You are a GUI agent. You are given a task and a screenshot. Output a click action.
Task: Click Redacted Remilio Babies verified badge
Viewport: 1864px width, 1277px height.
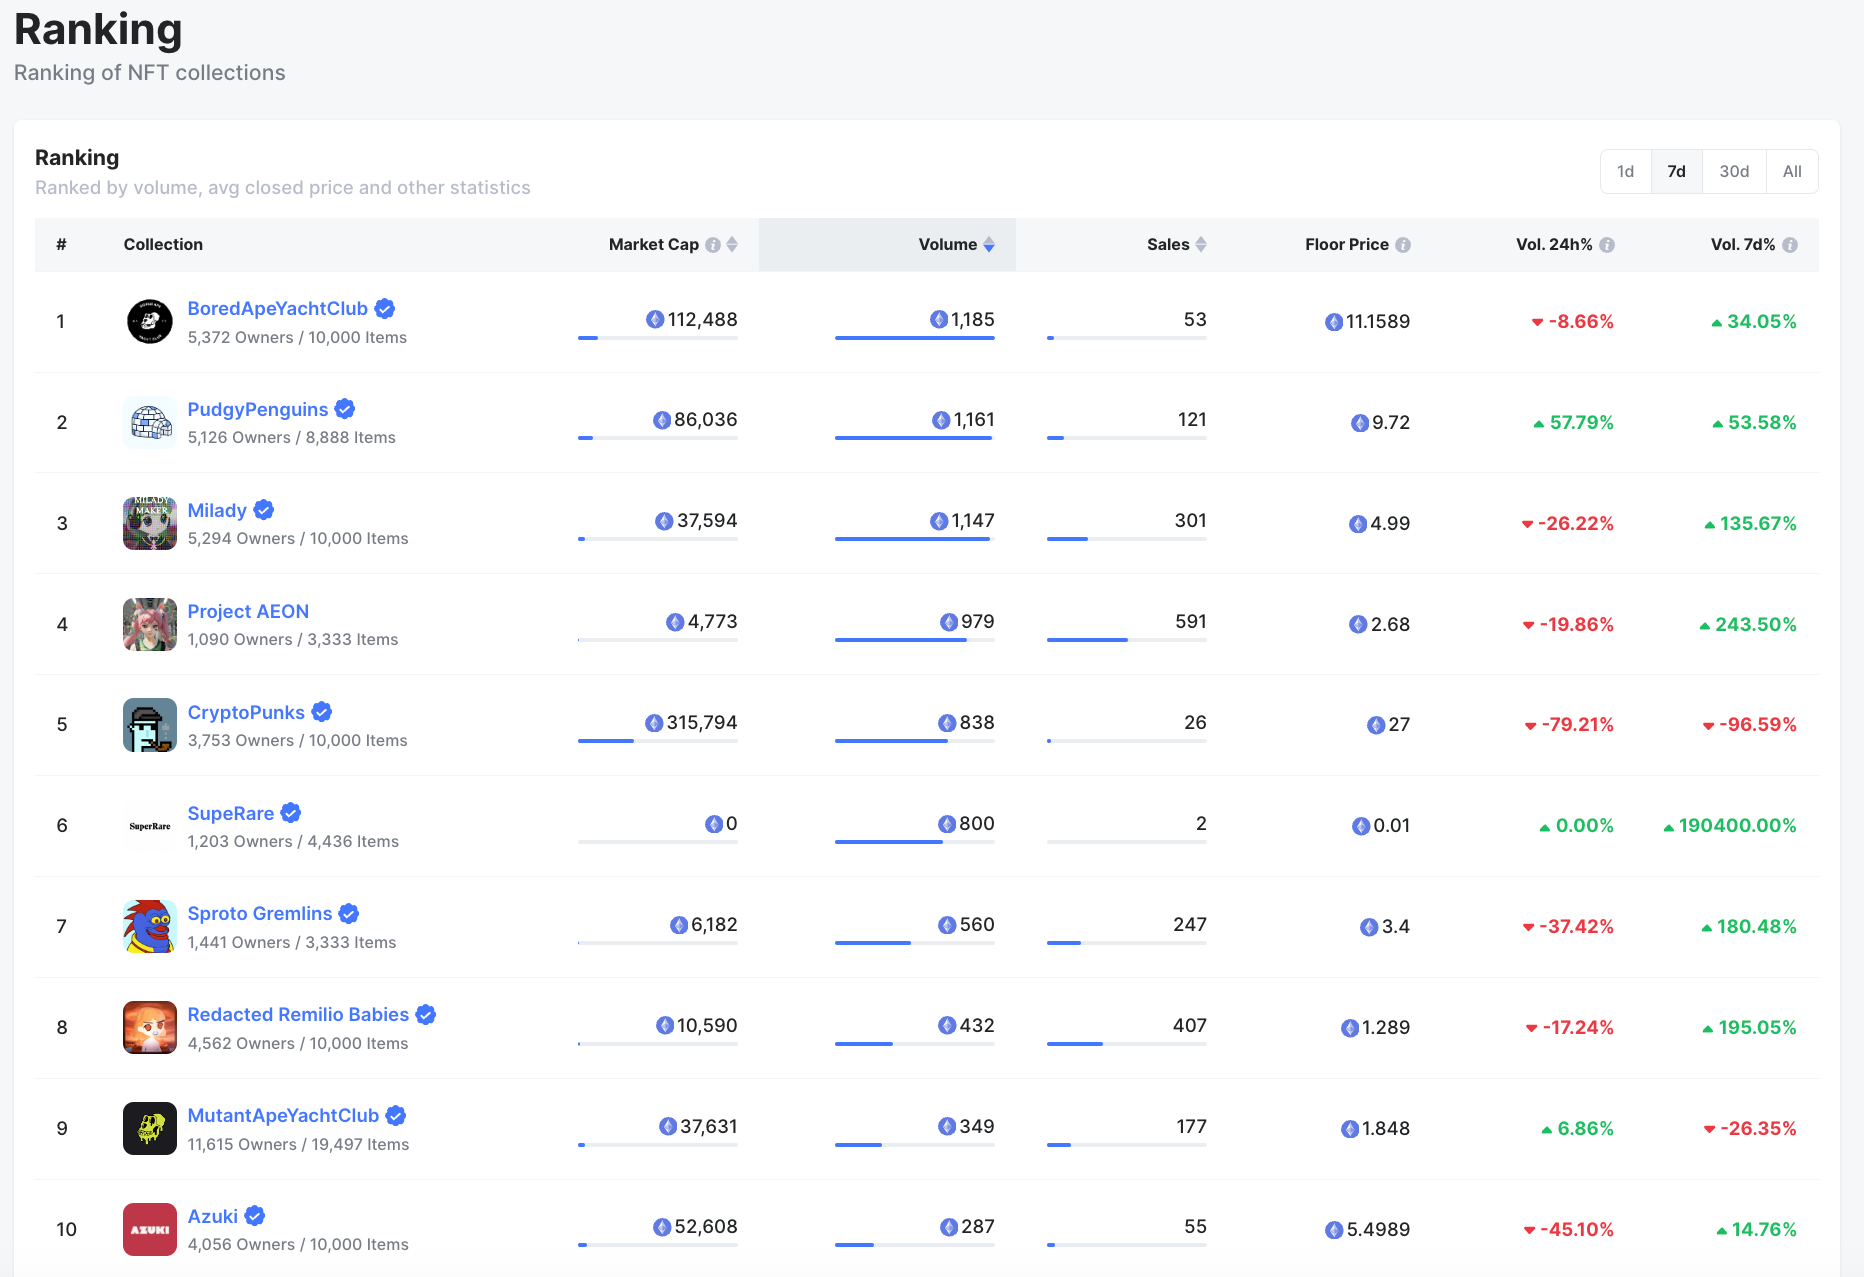point(426,1014)
